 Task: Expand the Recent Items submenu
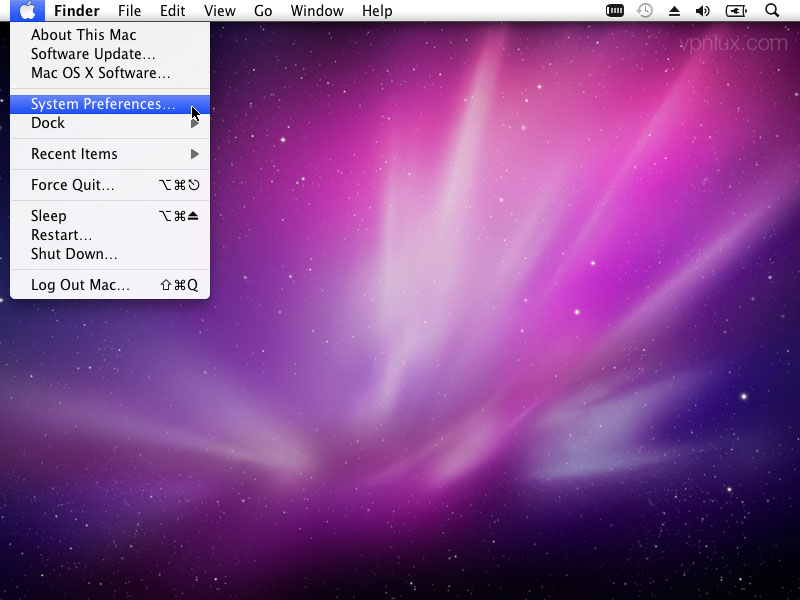(110, 154)
